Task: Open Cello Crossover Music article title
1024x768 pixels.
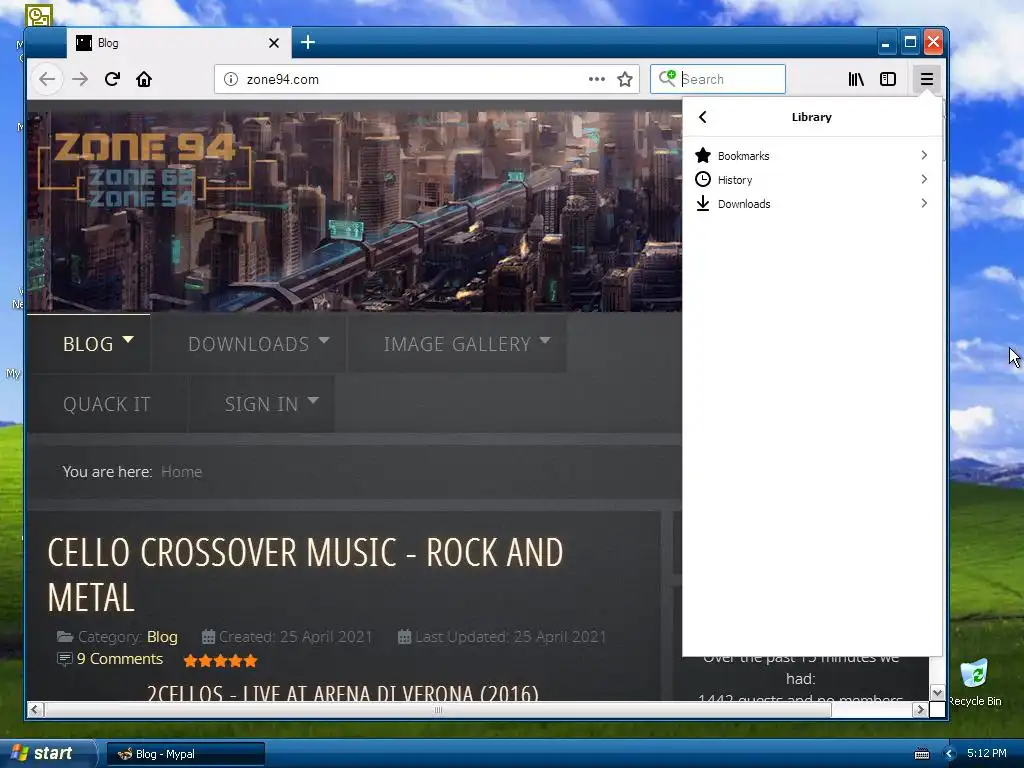Action: click(306, 575)
